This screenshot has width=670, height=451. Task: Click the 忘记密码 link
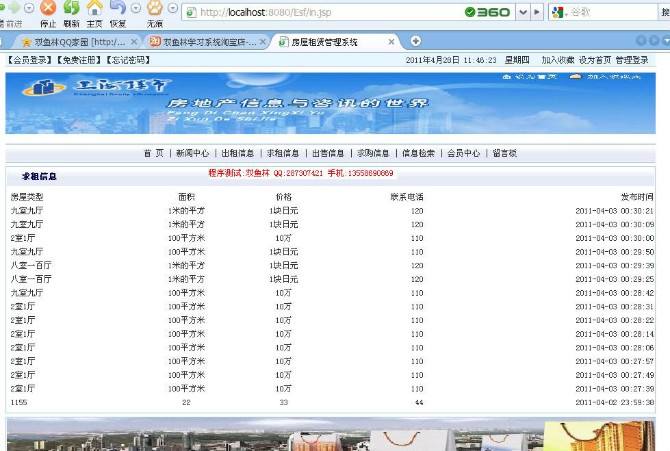click(x=128, y=60)
